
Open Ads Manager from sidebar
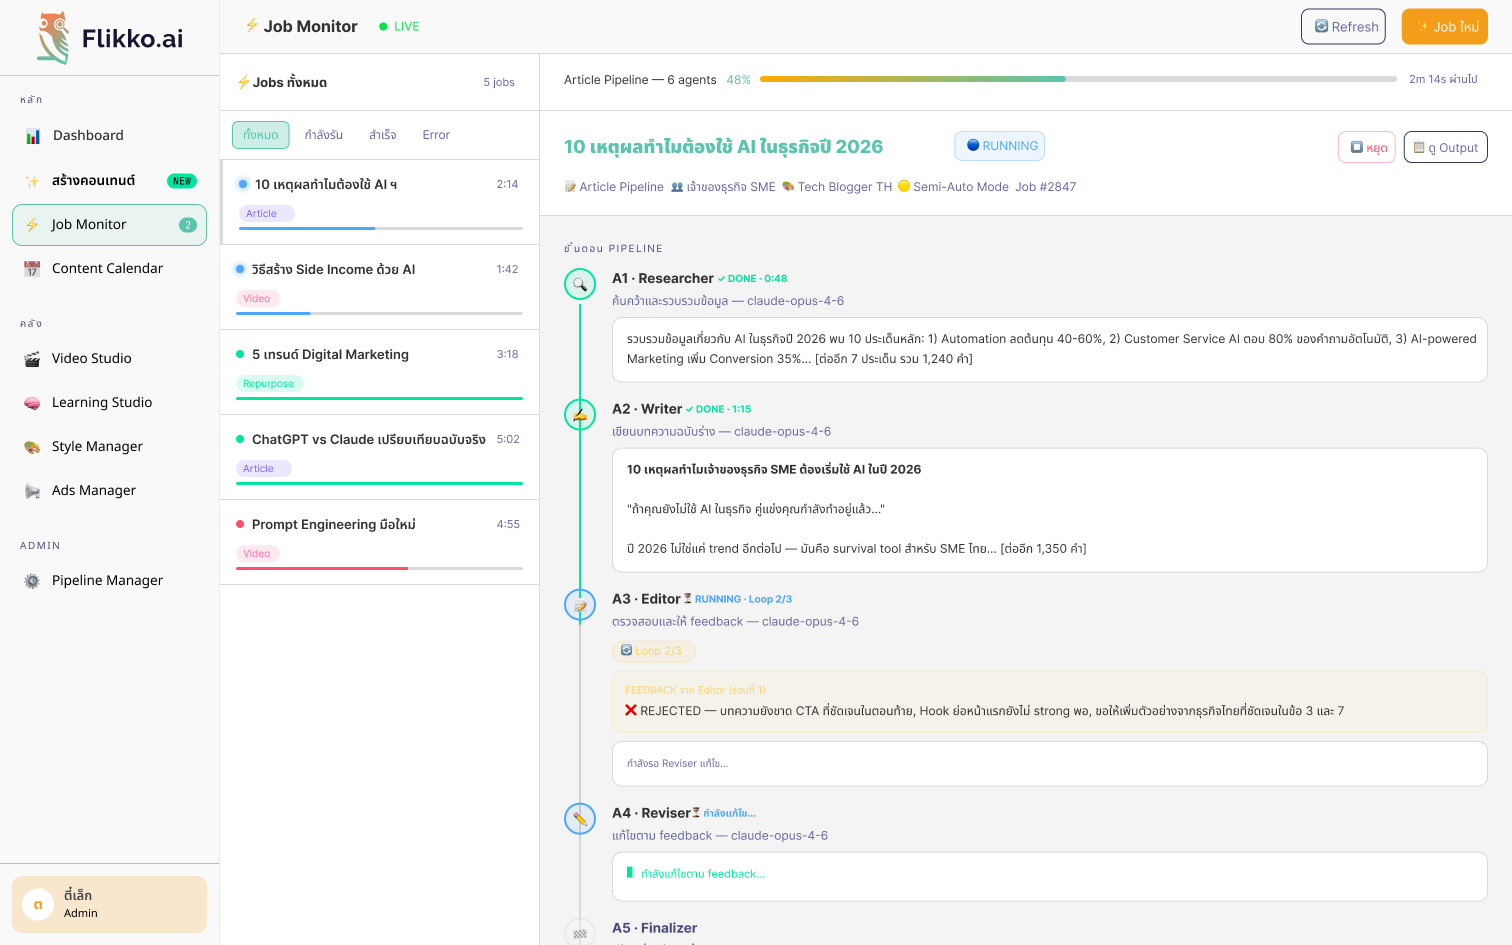(109, 491)
